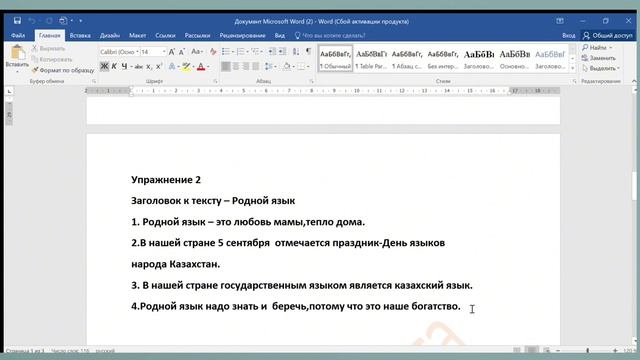Decrease paragraph indent
Viewport: 640px width, 360px height.
click(x=272, y=52)
